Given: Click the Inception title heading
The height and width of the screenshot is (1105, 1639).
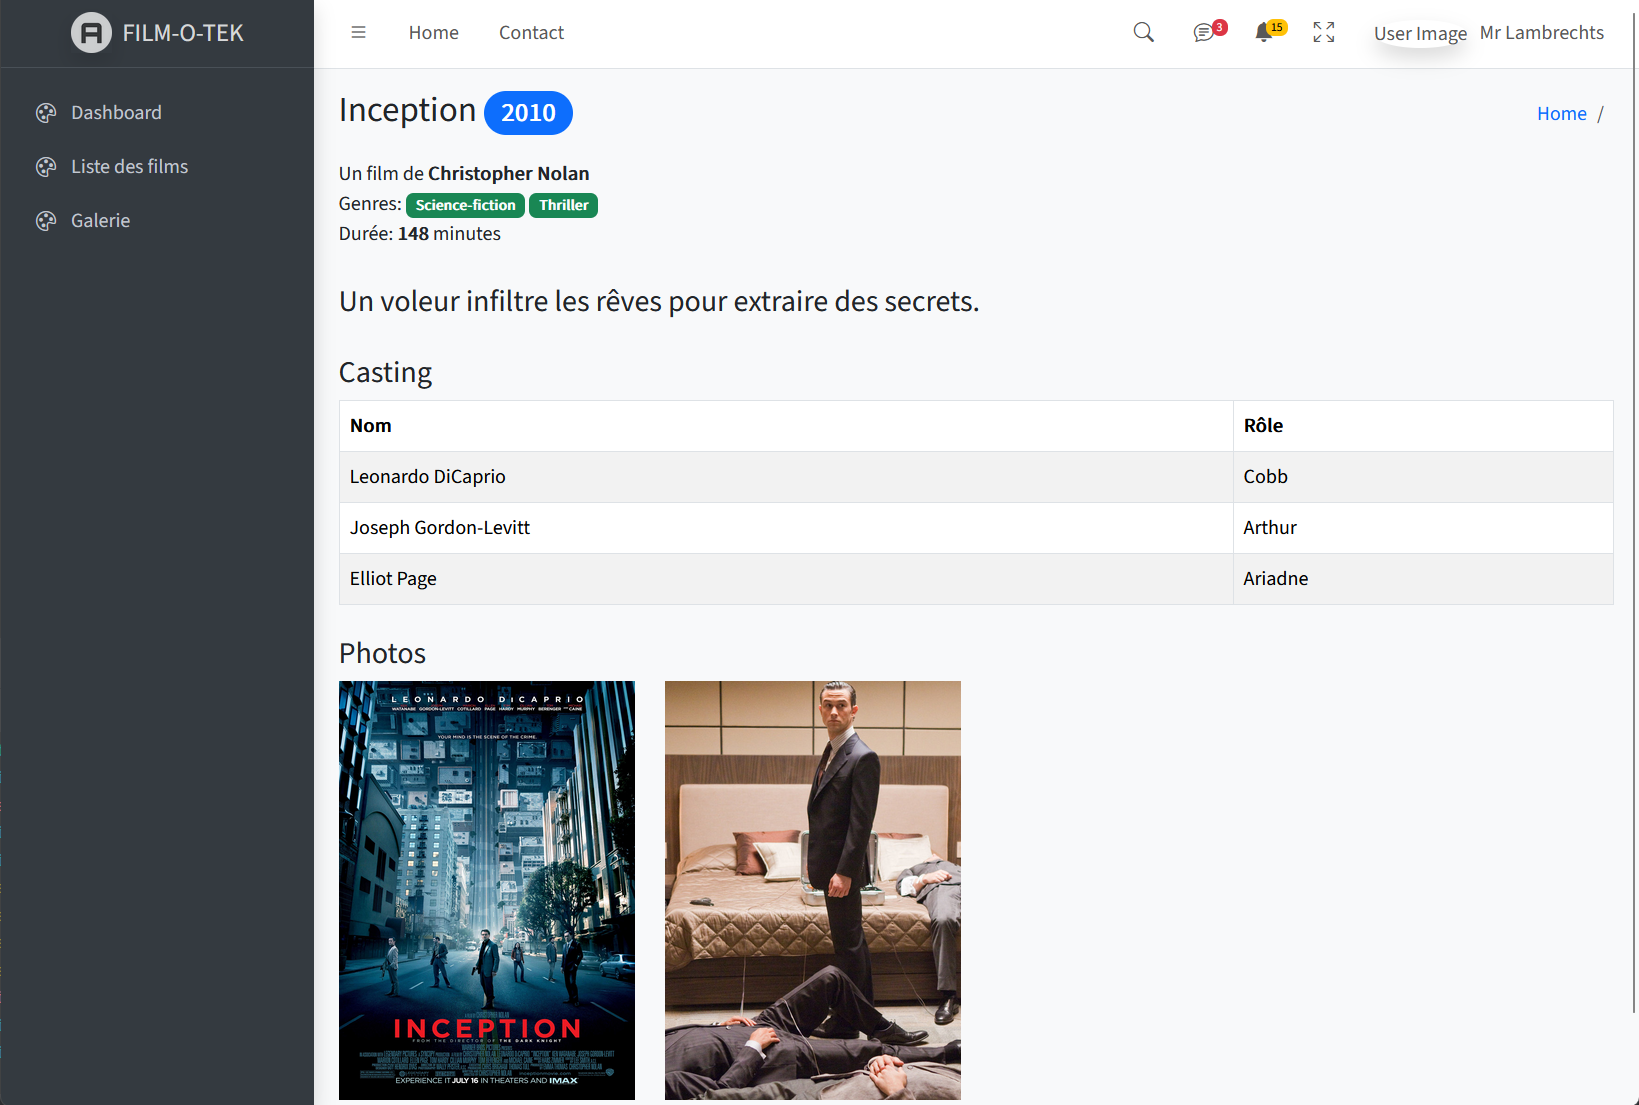Looking at the screenshot, I should pyautogui.click(x=407, y=110).
